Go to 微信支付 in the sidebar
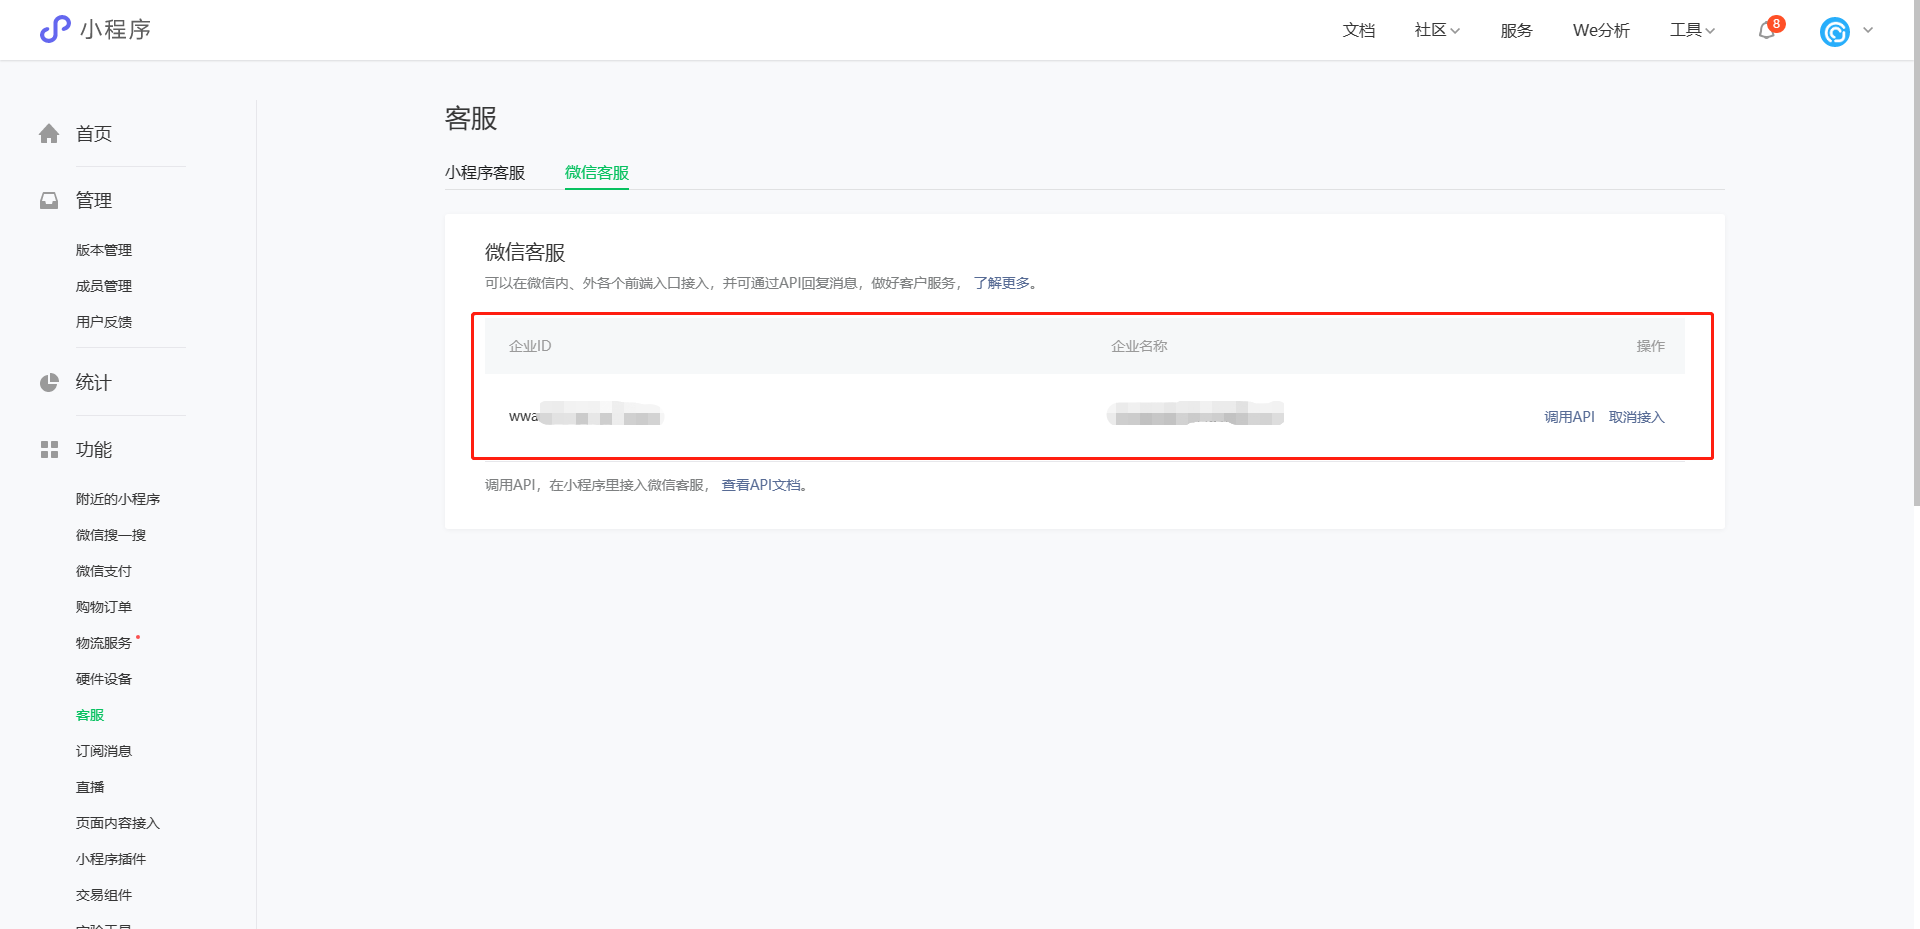 click(104, 571)
